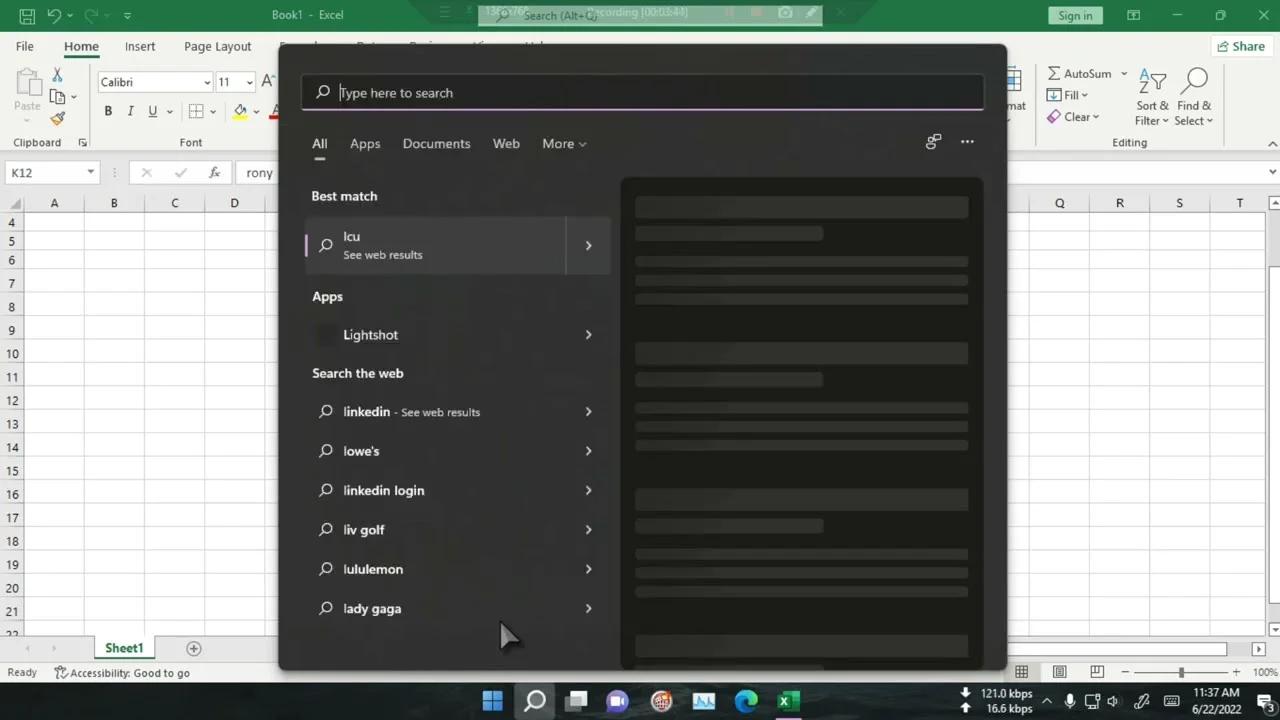Expand the linkedin login search suggestion
The image size is (1280, 720).
[x=588, y=490]
